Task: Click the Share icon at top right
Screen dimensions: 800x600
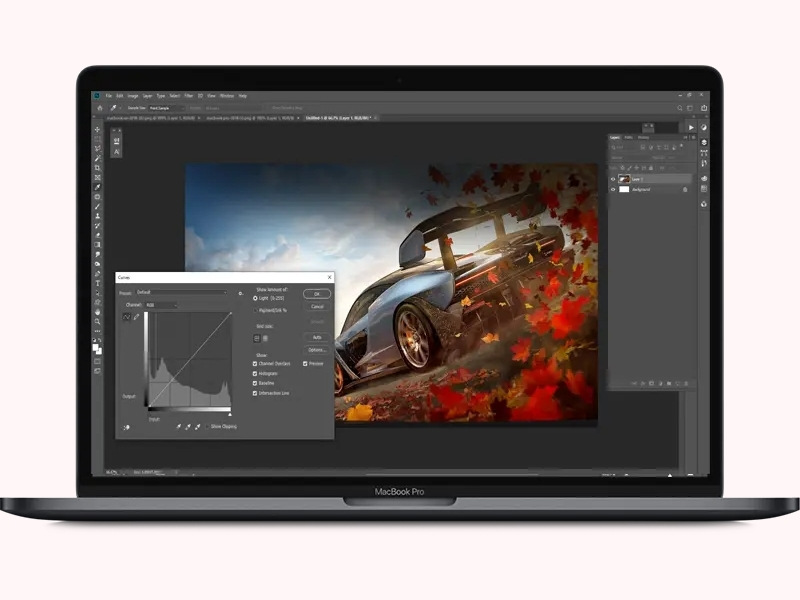Action: coord(704,108)
